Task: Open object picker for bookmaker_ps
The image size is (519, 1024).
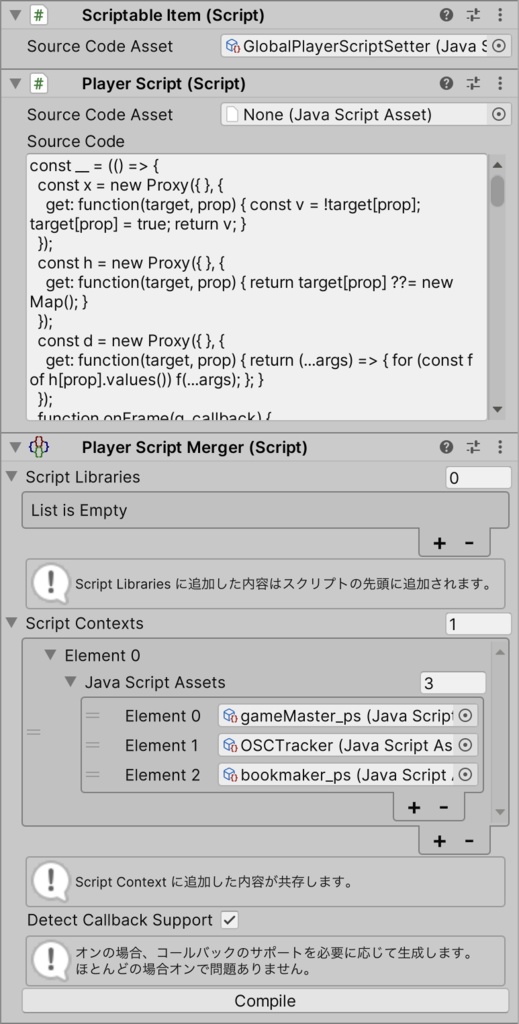Action: click(465, 775)
